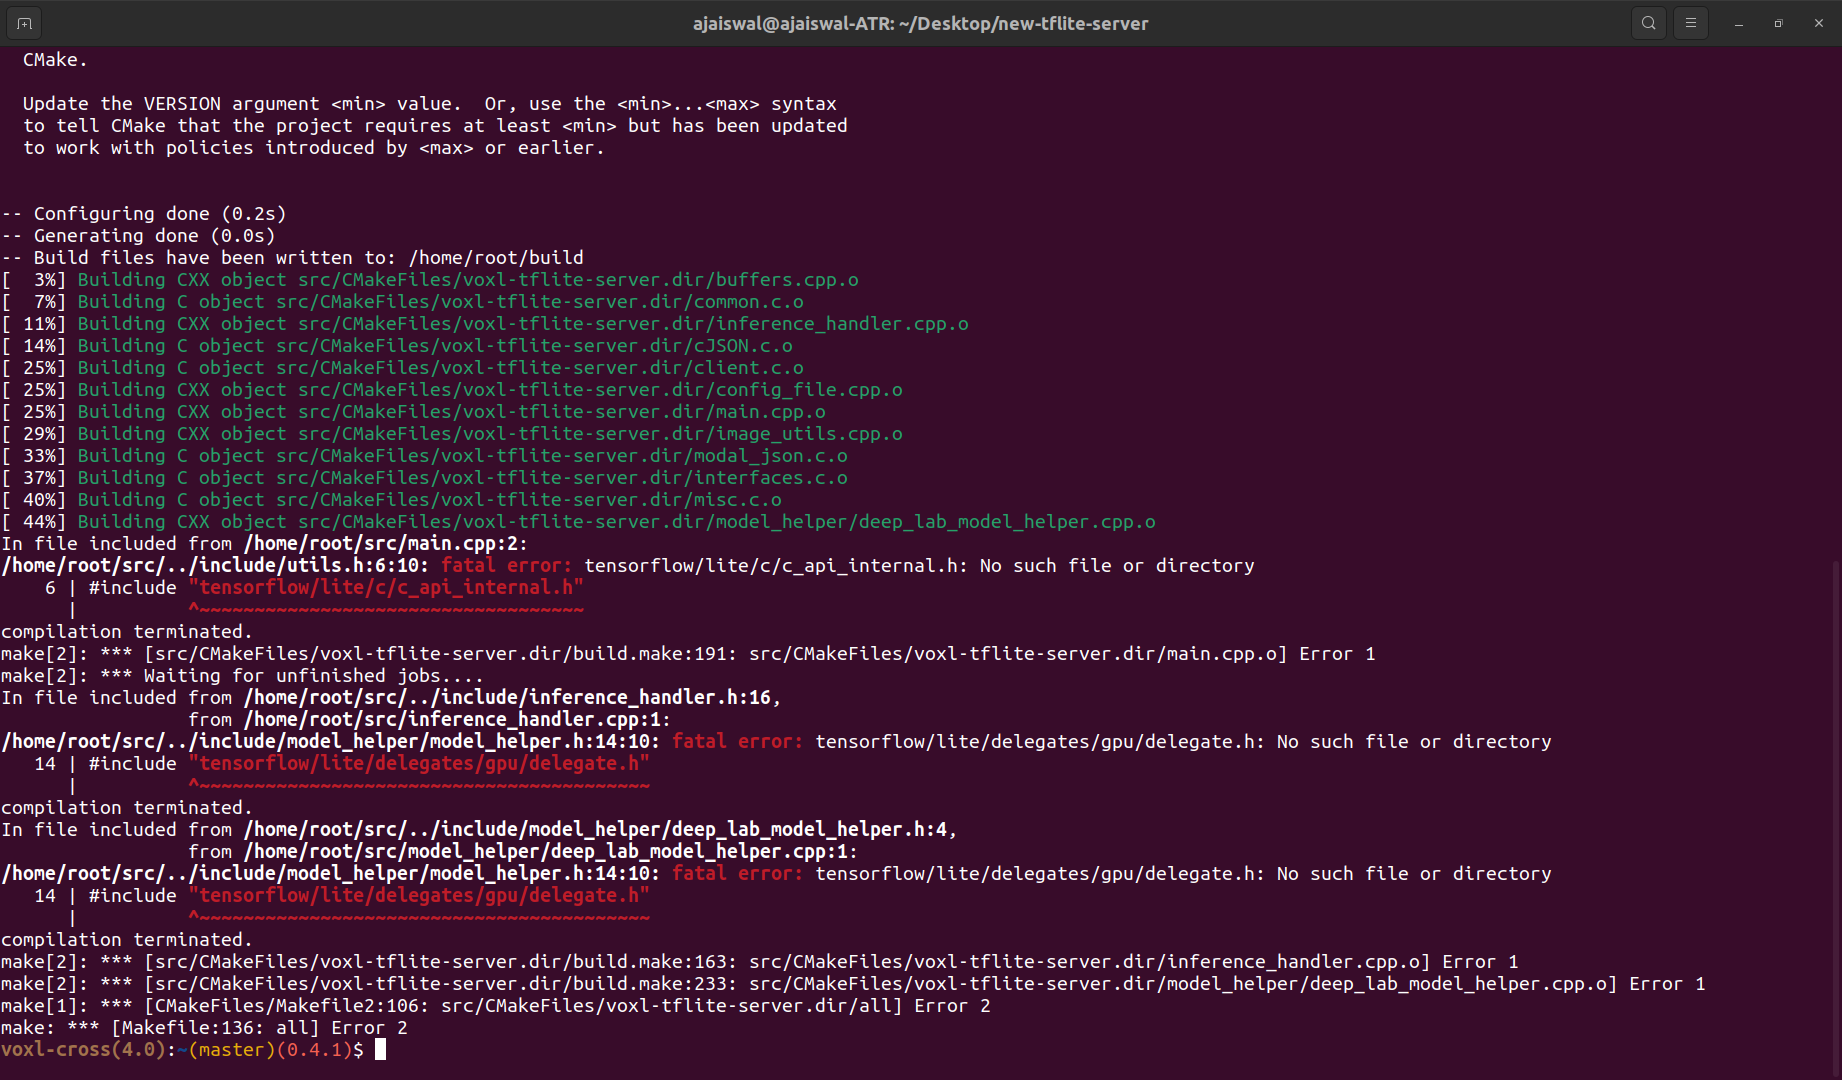Click the voxl-cross(4.0) prompt text
Image resolution: width=1842 pixels, height=1080 pixels.
click(x=83, y=1050)
